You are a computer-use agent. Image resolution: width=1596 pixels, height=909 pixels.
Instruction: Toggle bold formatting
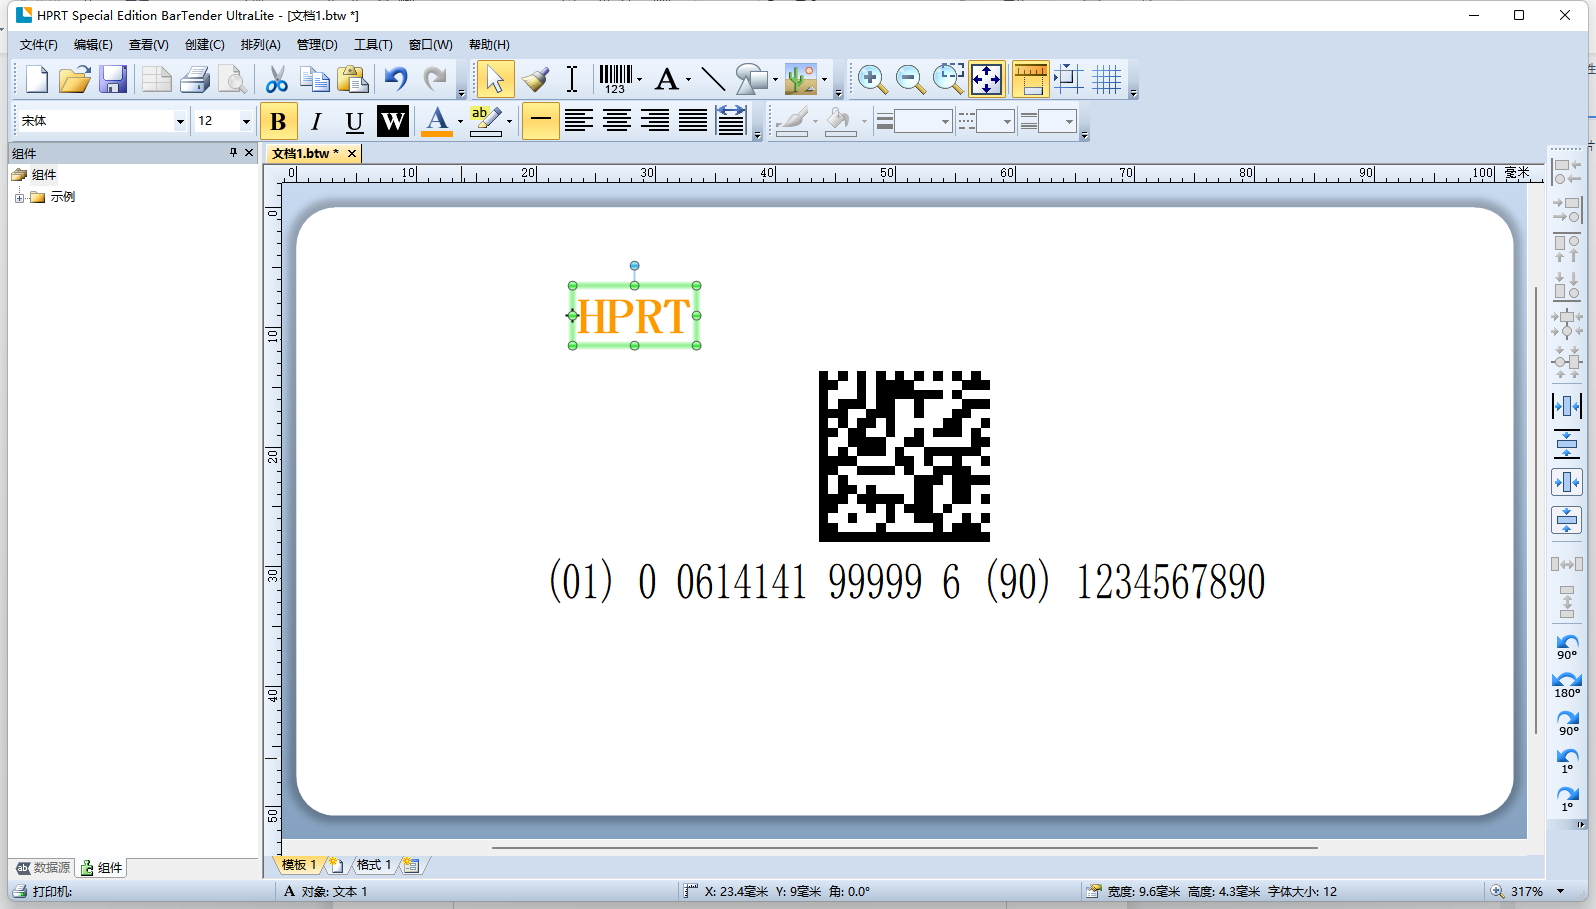(278, 121)
